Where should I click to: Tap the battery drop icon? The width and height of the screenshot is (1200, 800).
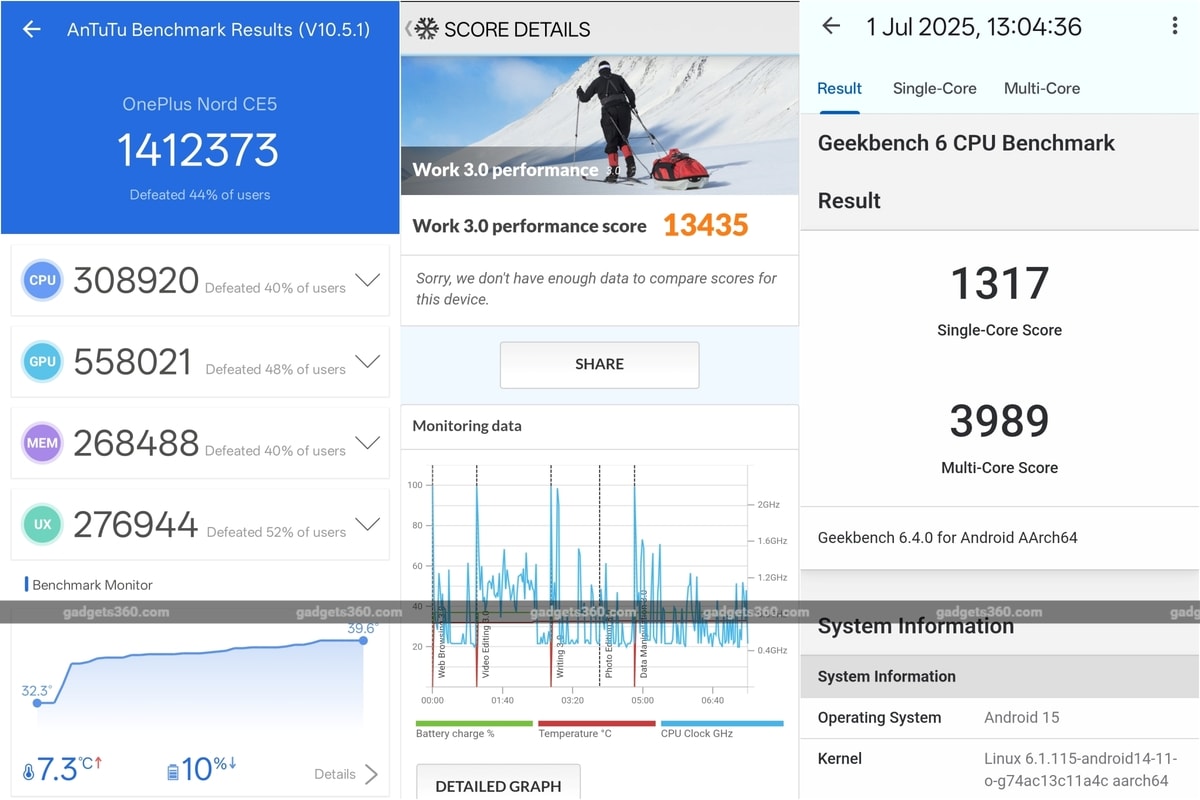(173, 771)
